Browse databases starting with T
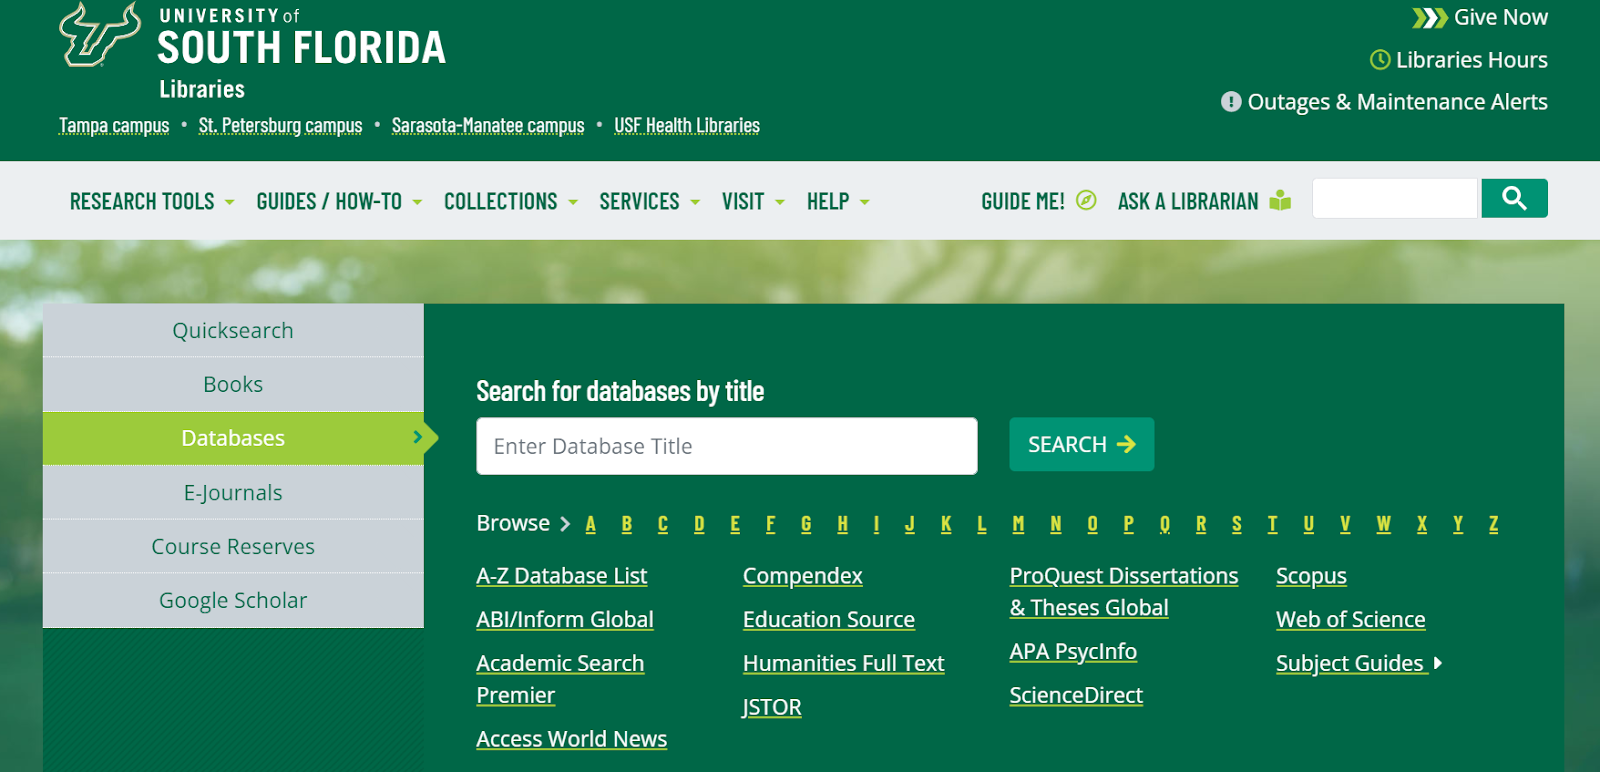1600x772 pixels. coord(1272,524)
